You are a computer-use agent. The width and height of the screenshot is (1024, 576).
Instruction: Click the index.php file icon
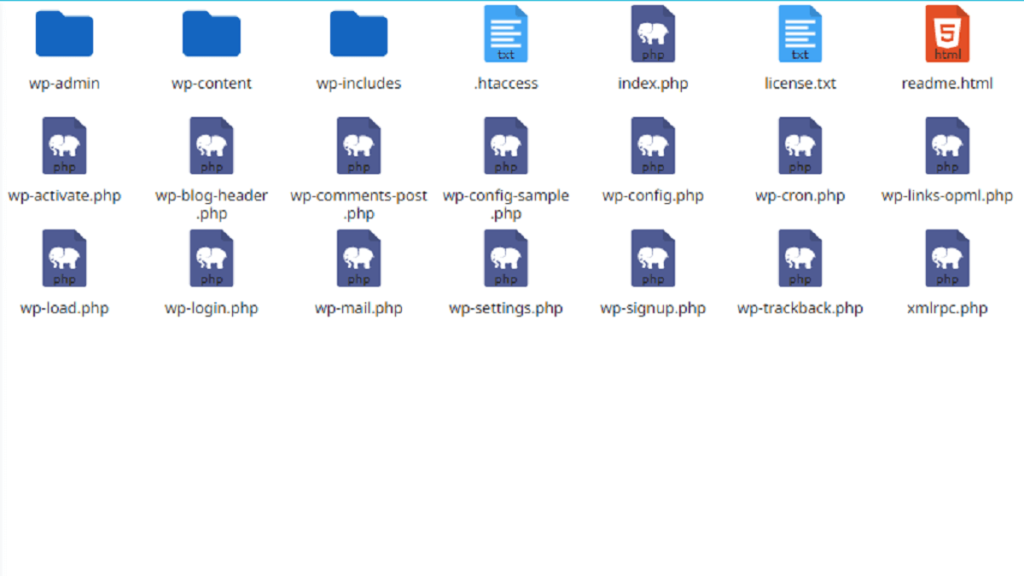coord(653,34)
